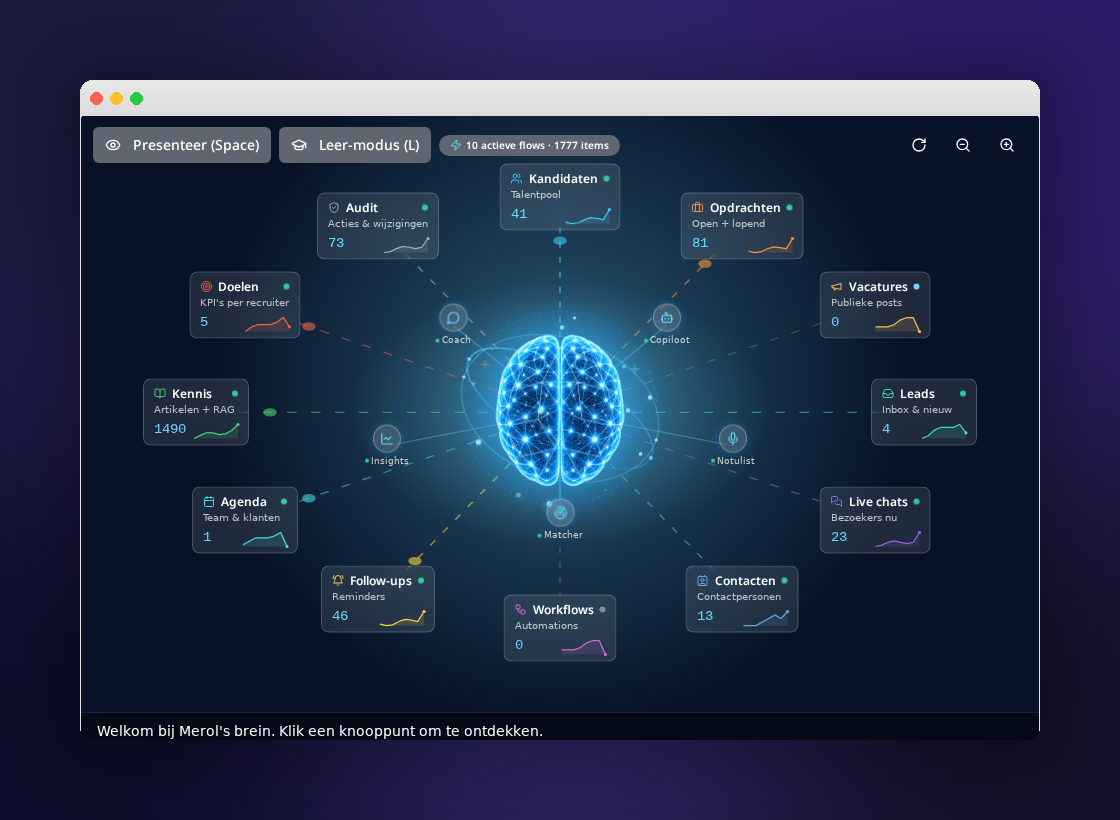This screenshot has height=820, width=1120.
Task: Click the 'Publieke posts' subtitle
Action: point(866,302)
